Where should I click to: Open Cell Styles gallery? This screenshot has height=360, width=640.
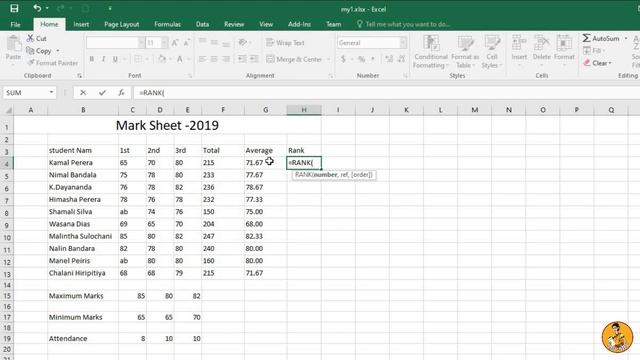pos(491,51)
